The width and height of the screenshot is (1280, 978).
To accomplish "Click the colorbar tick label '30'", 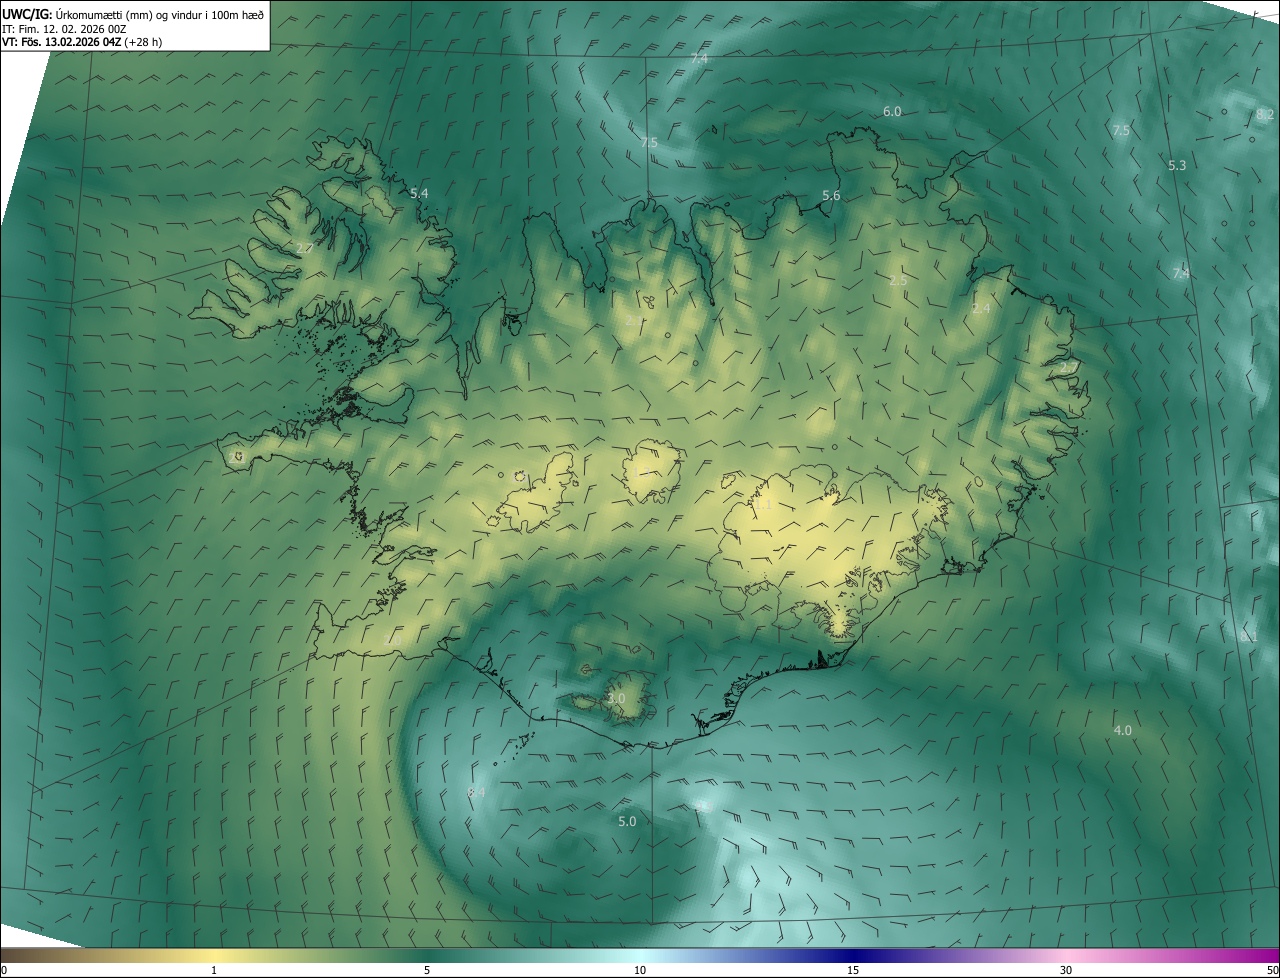I will [1066, 970].
